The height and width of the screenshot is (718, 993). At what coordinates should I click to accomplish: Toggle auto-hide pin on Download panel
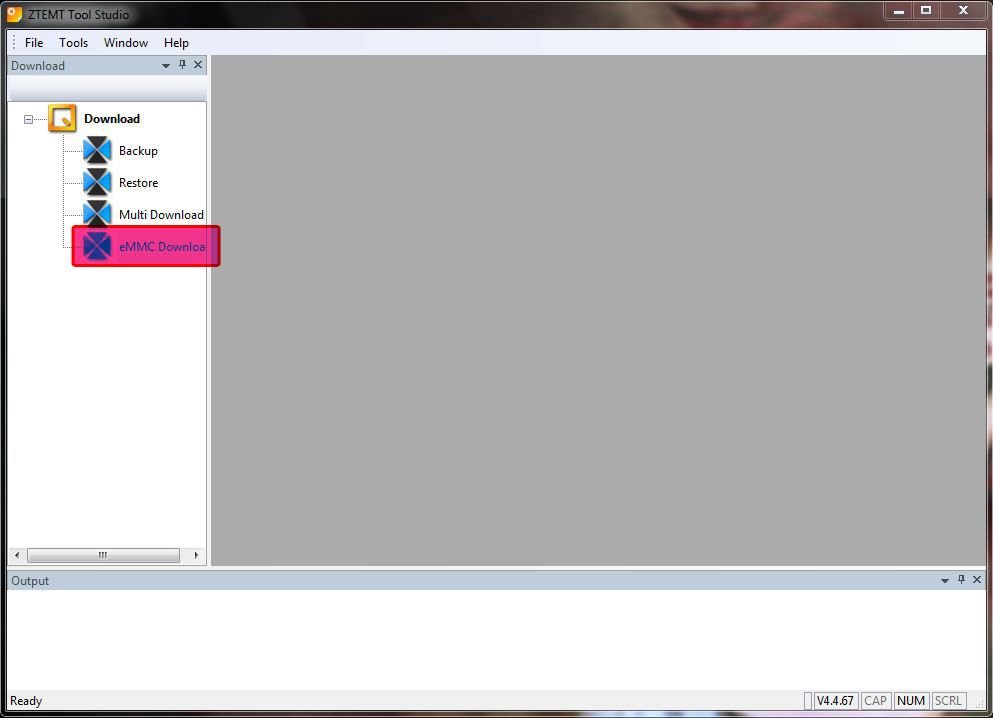click(x=182, y=65)
